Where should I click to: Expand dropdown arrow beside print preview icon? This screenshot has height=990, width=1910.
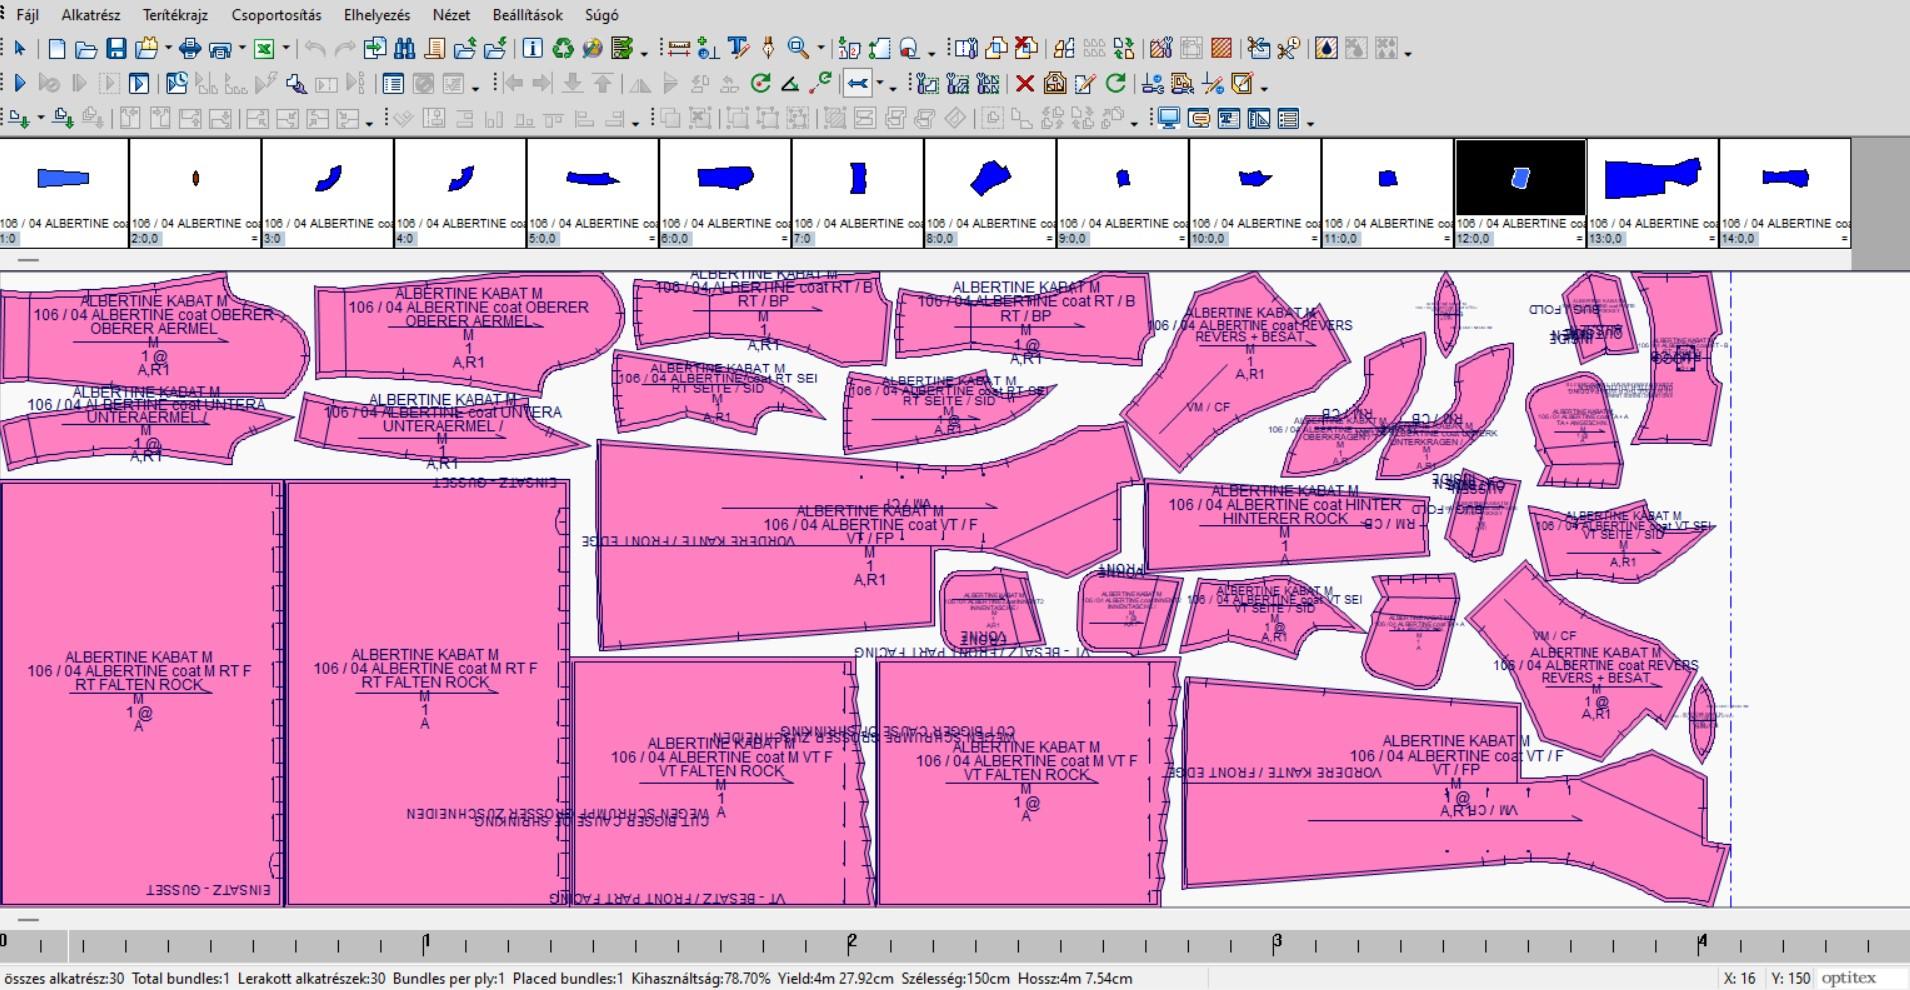[242, 49]
